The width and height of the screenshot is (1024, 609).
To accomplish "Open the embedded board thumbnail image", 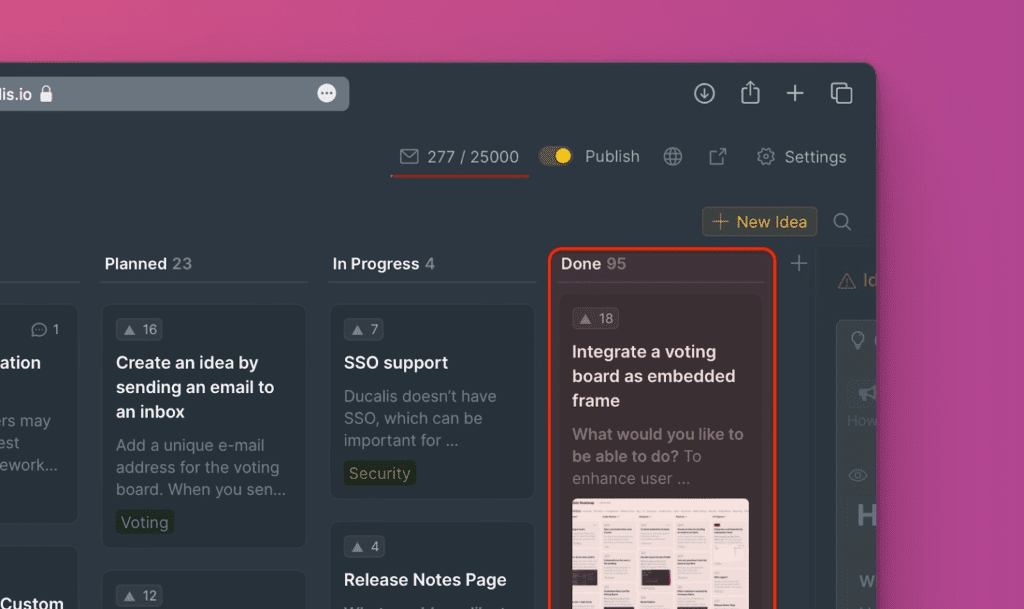I will [x=660, y=553].
